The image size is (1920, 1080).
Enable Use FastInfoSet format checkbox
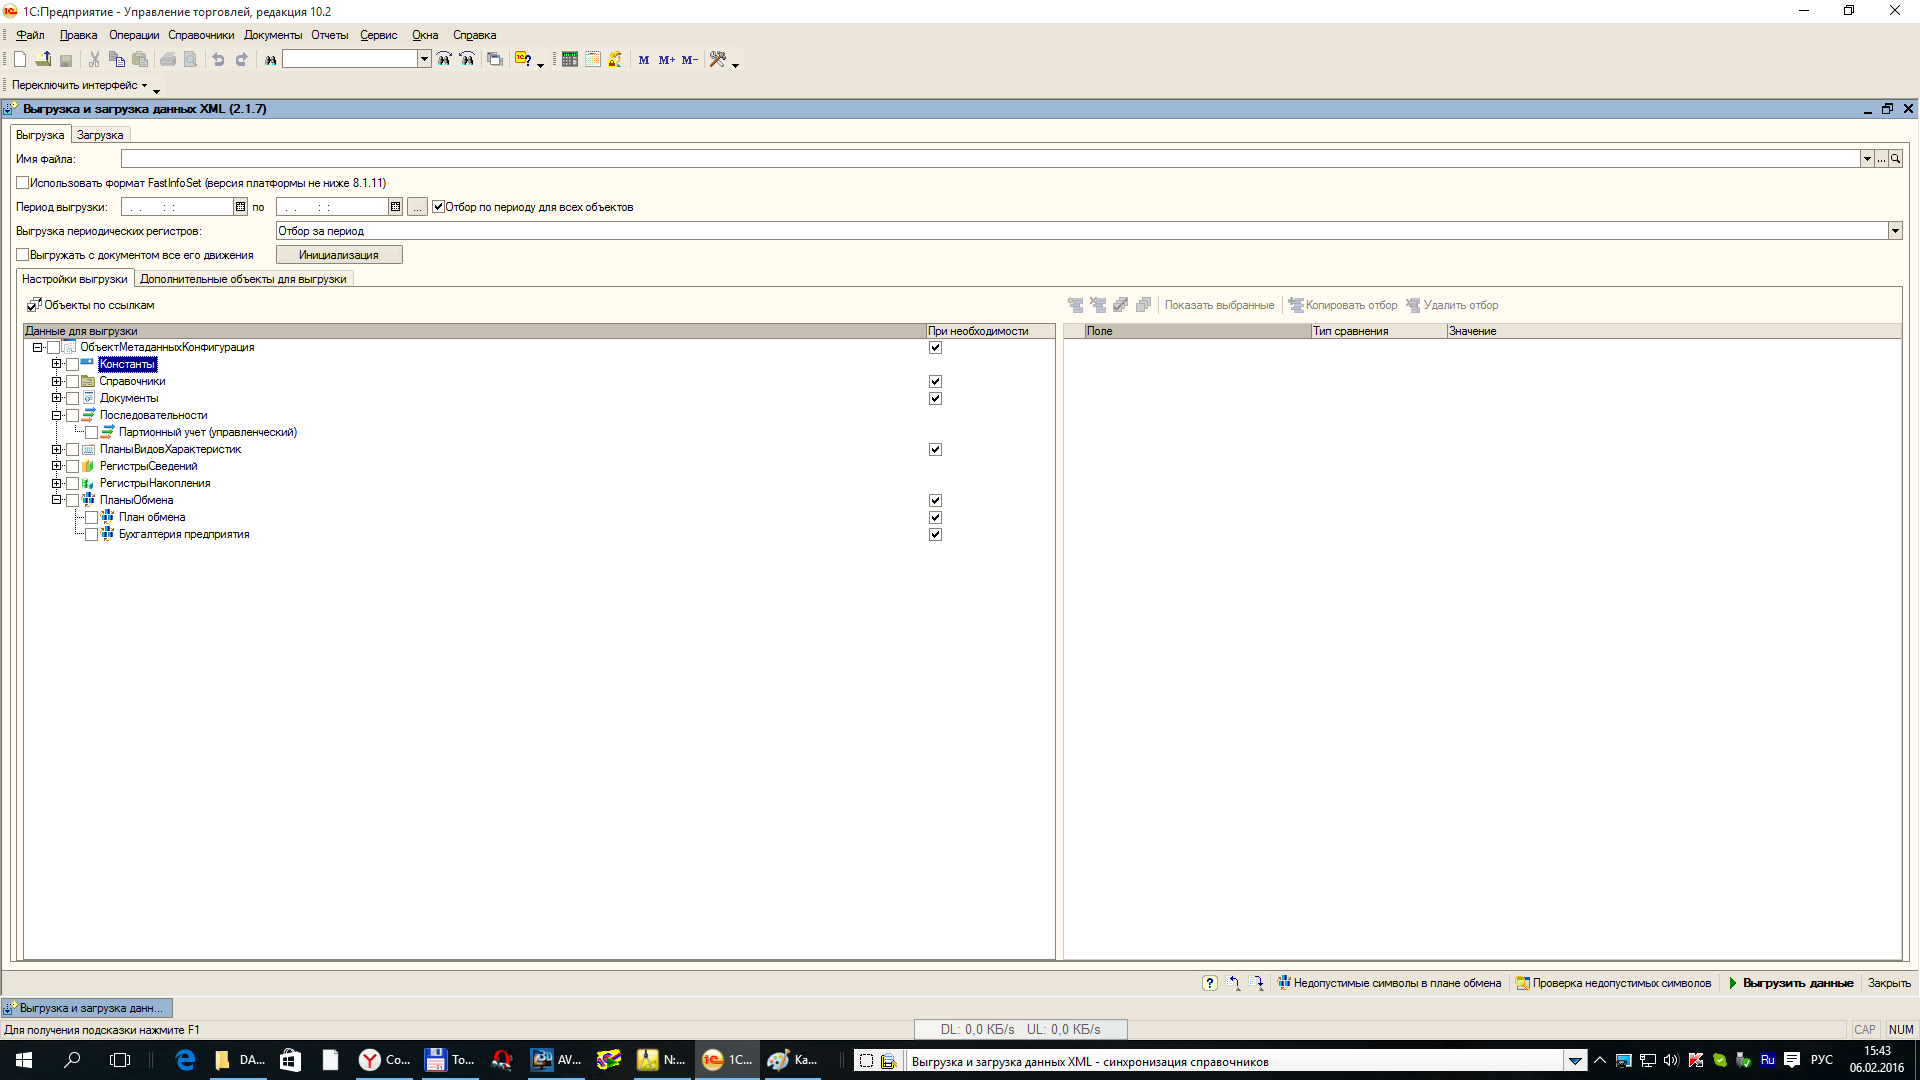pyautogui.click(x=22, y=183)
